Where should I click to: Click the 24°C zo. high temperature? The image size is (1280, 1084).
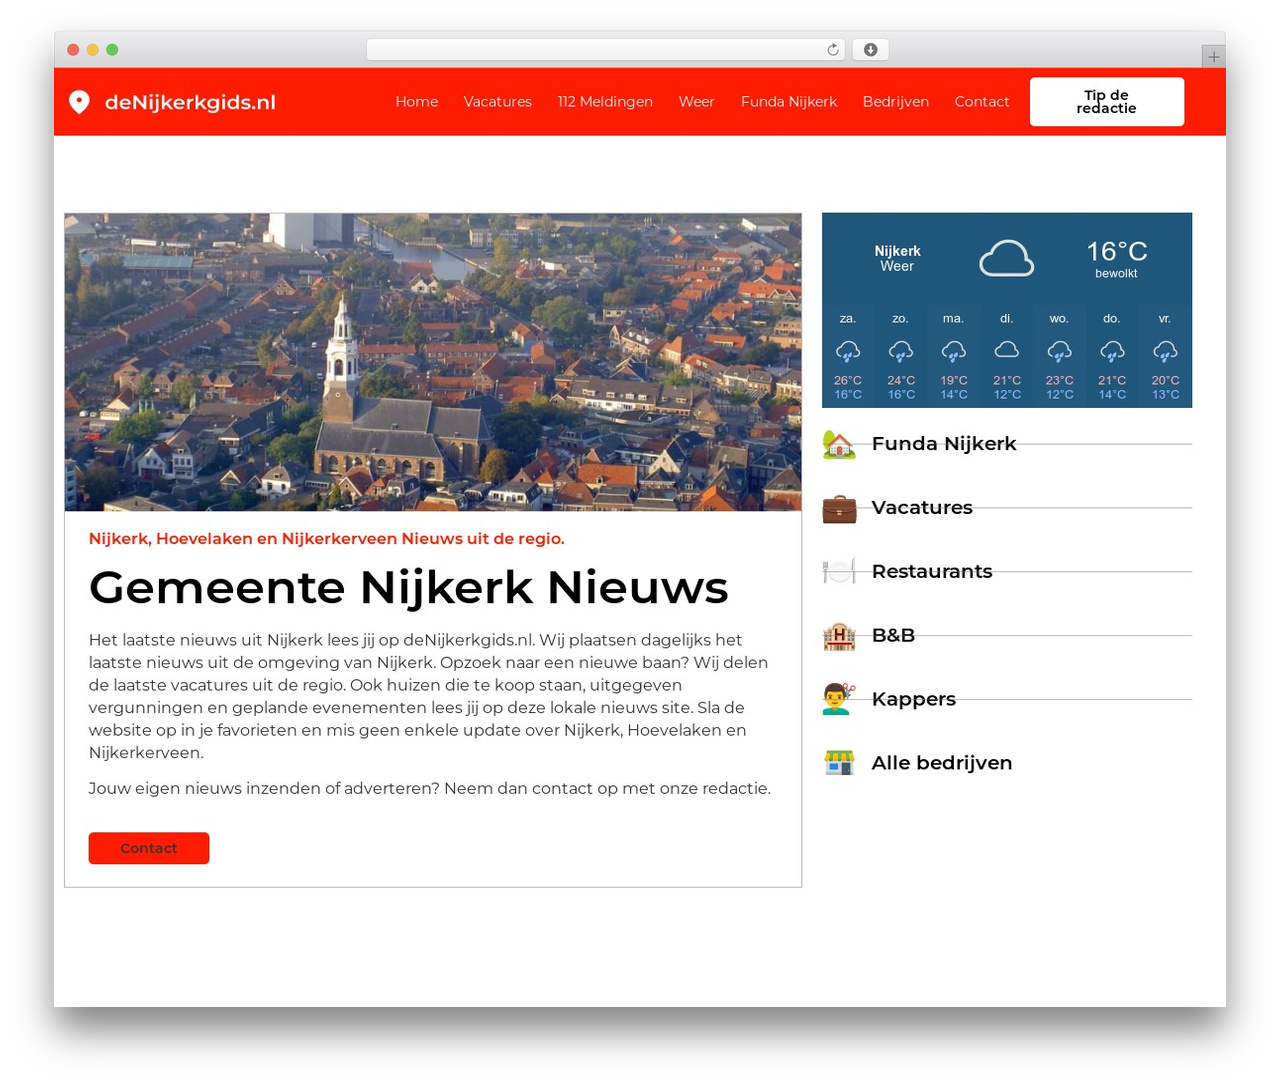[901, 380]
